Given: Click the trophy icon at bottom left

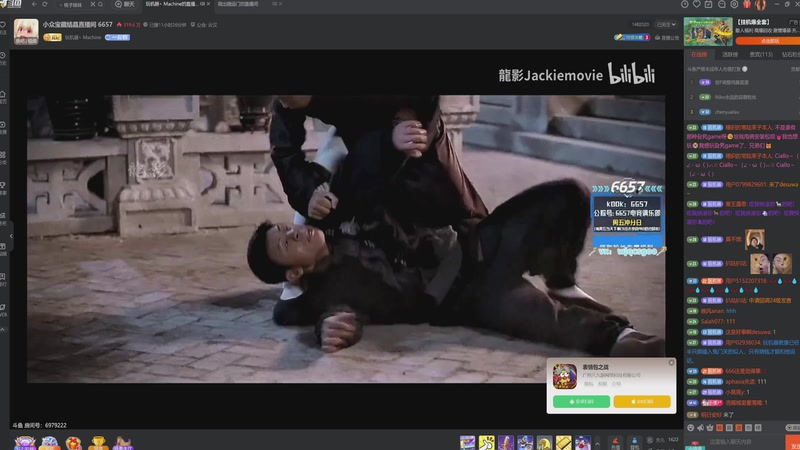Looking at the screenshot, I should 98,443.
